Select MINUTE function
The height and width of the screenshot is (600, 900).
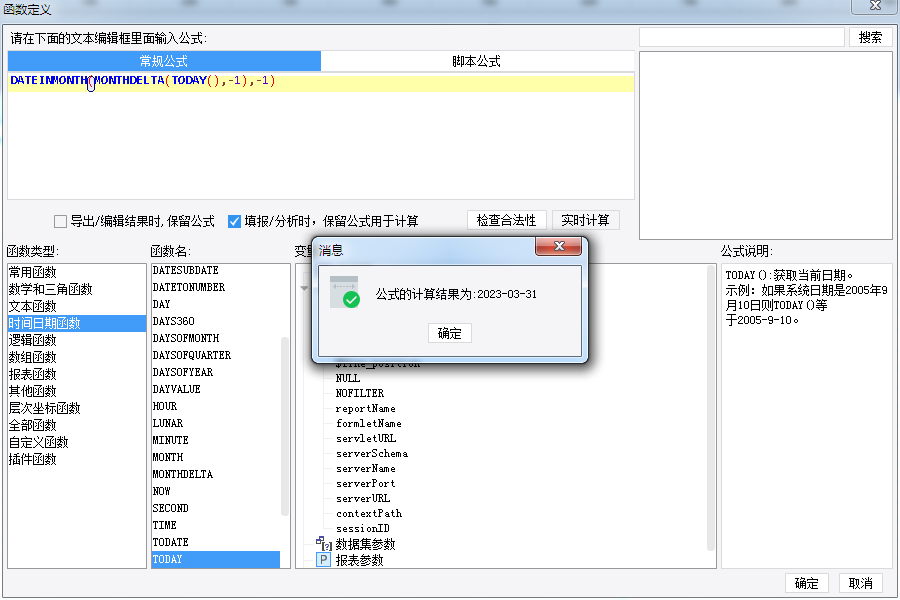tap(216, 440)
